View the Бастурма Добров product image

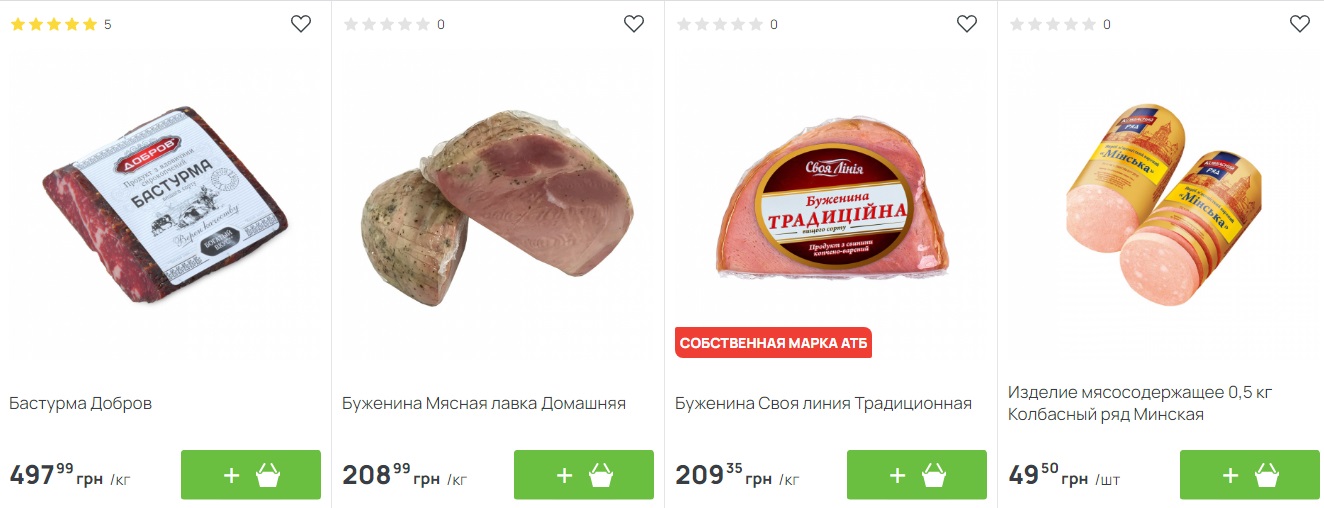pos(165,205)
